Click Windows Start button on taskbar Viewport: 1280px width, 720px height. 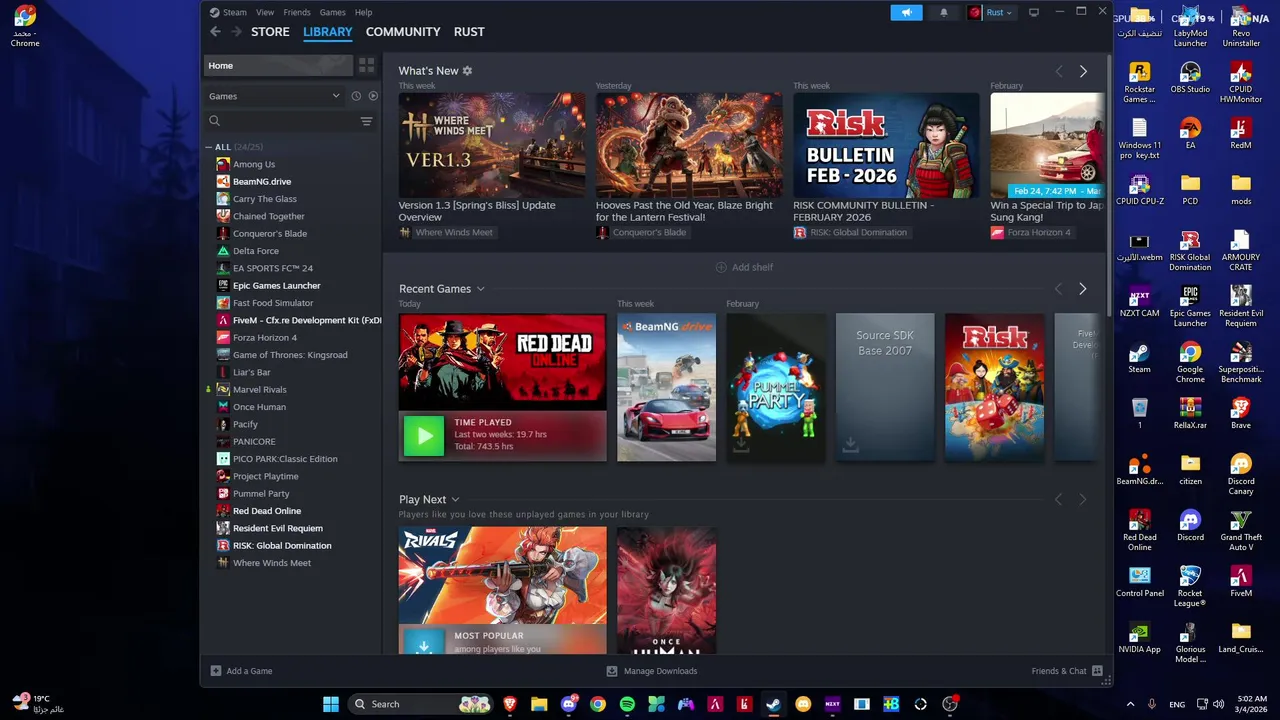(x=331, y=704)
